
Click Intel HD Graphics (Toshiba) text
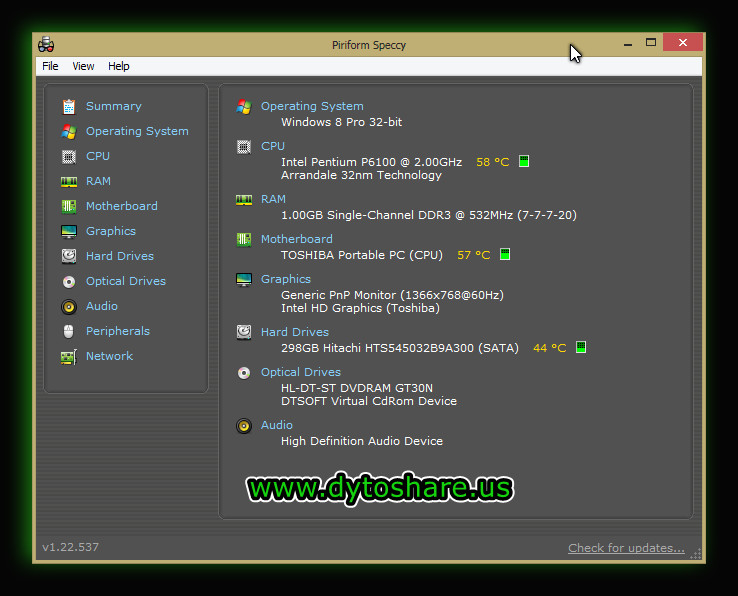pos(360,308)
